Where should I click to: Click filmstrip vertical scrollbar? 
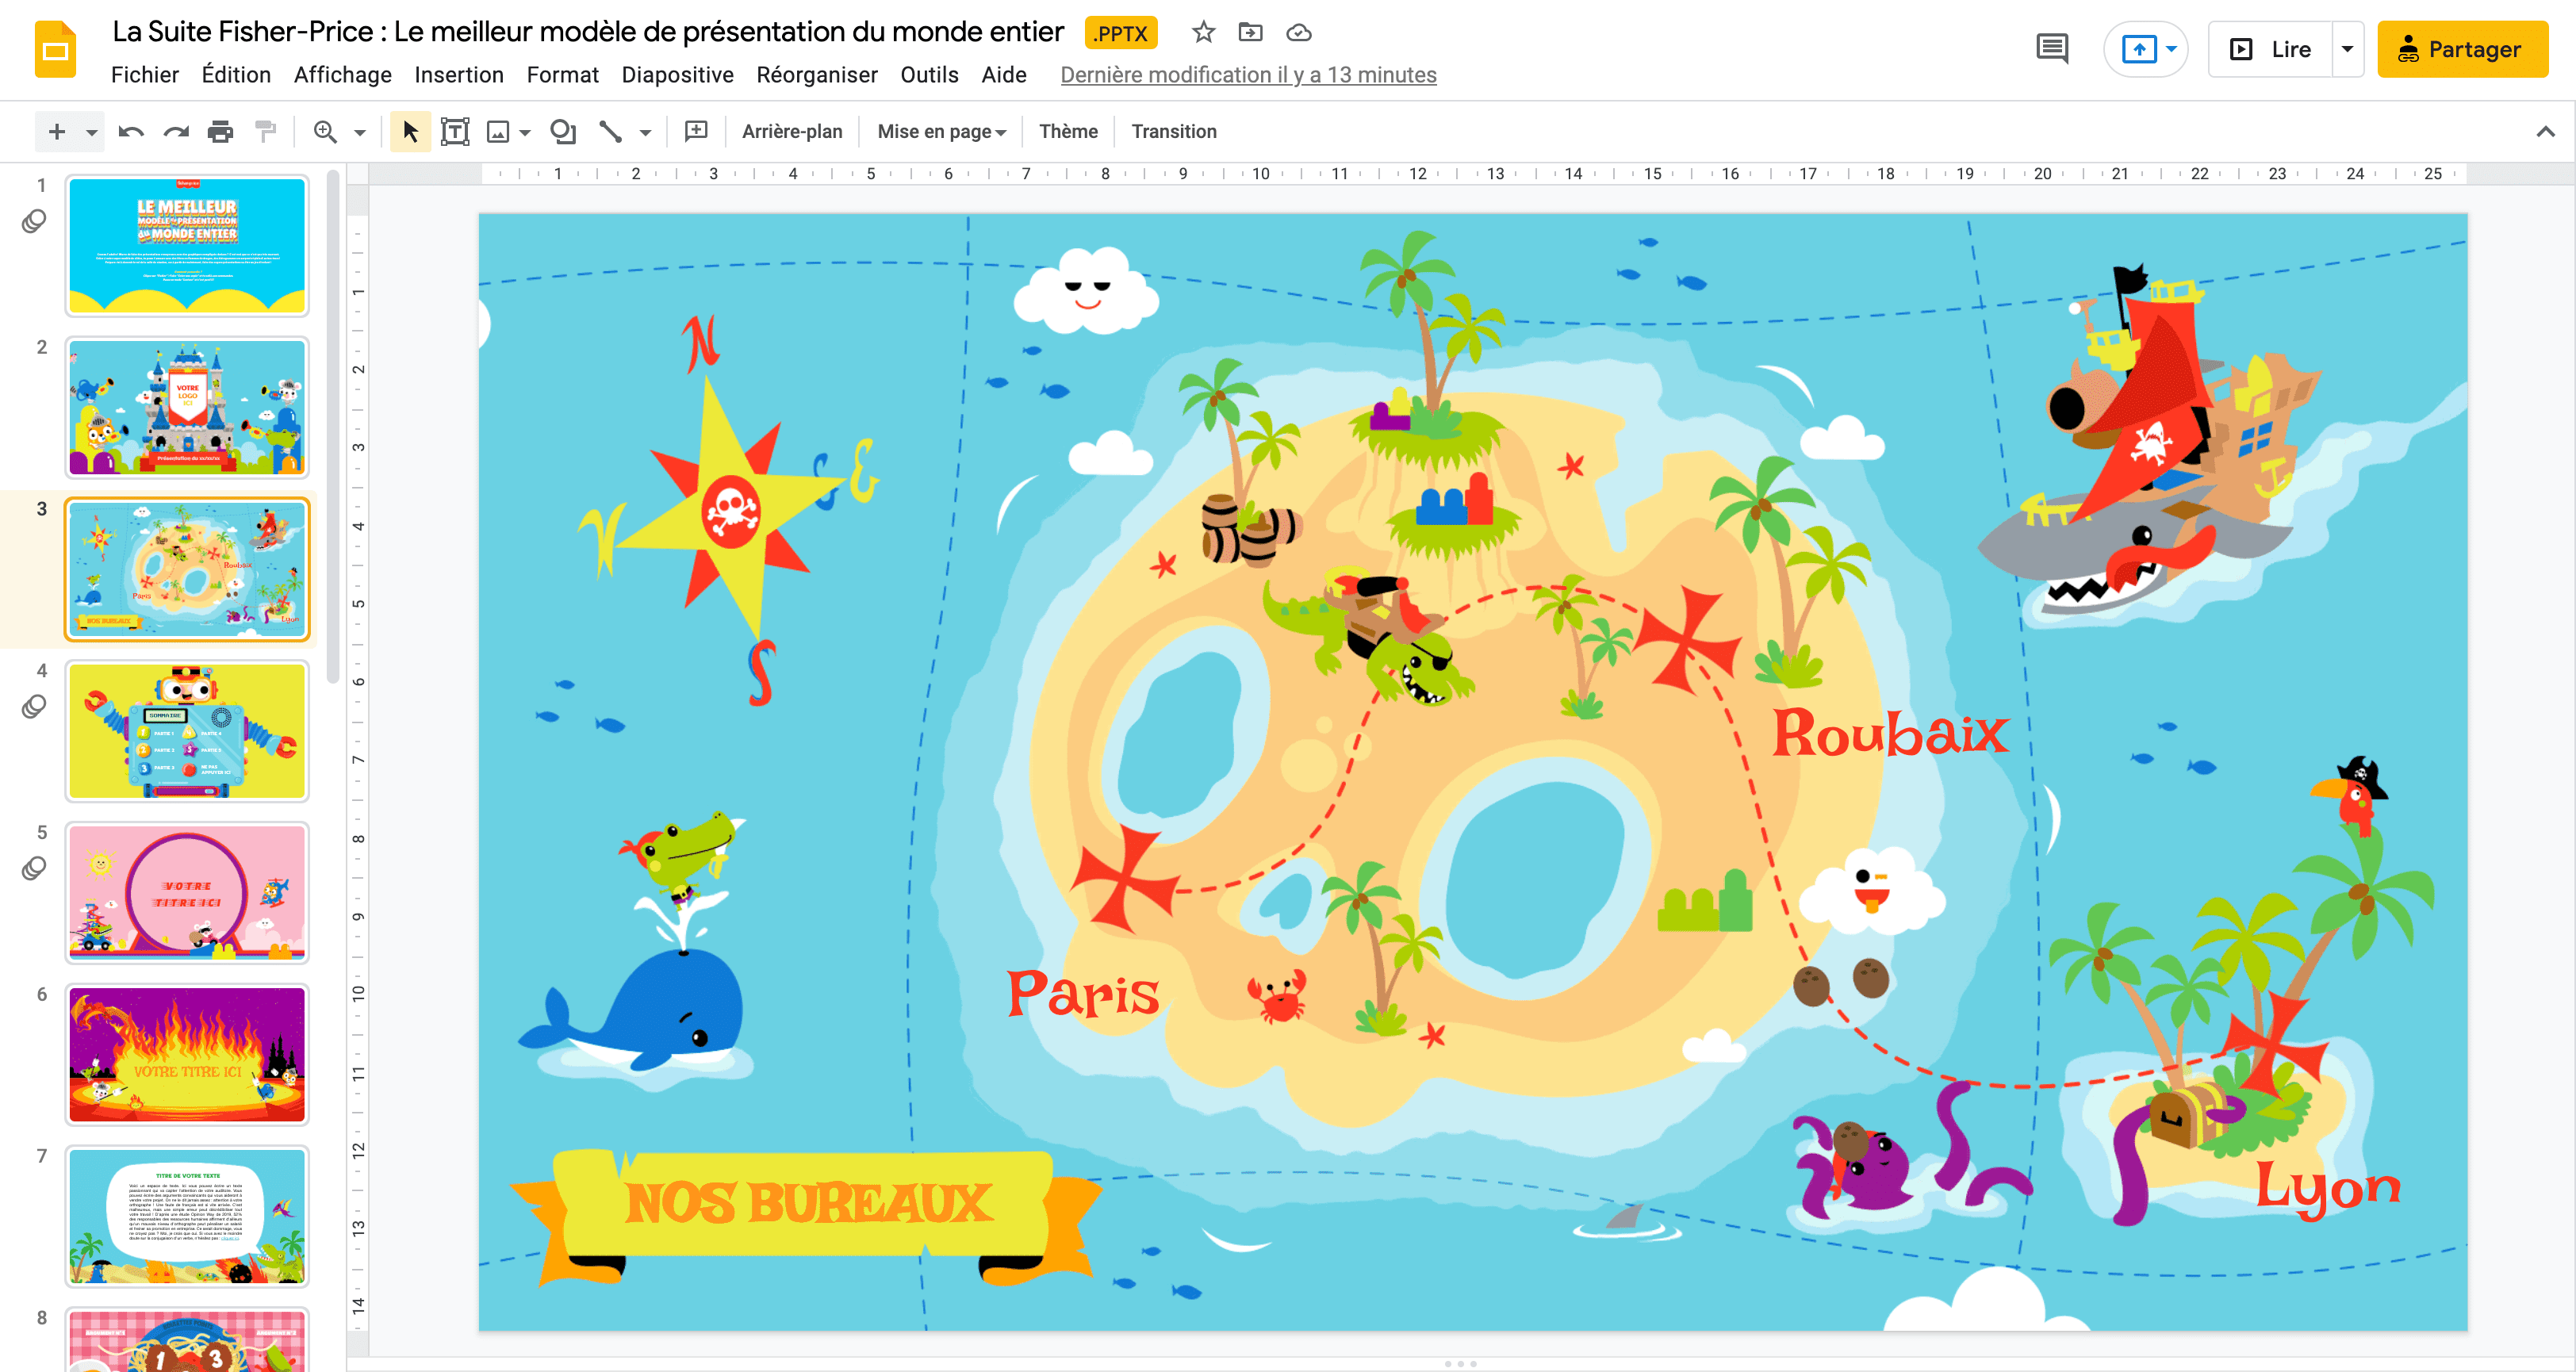coord(332,425)
